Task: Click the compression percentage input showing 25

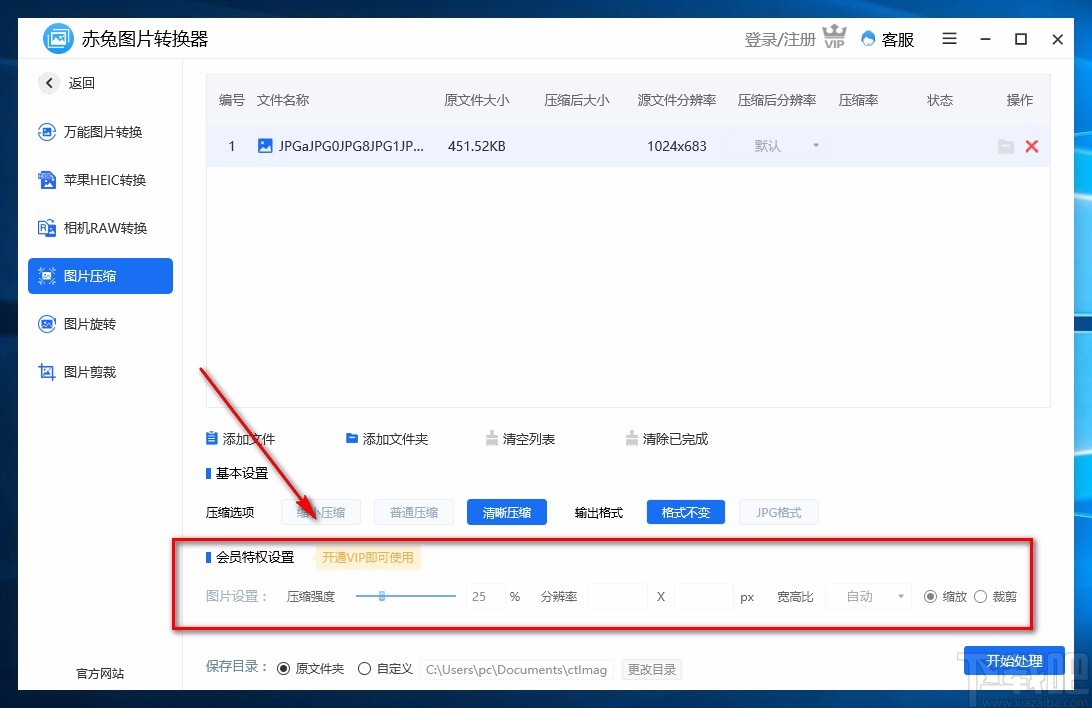Action: coord(484,596)
